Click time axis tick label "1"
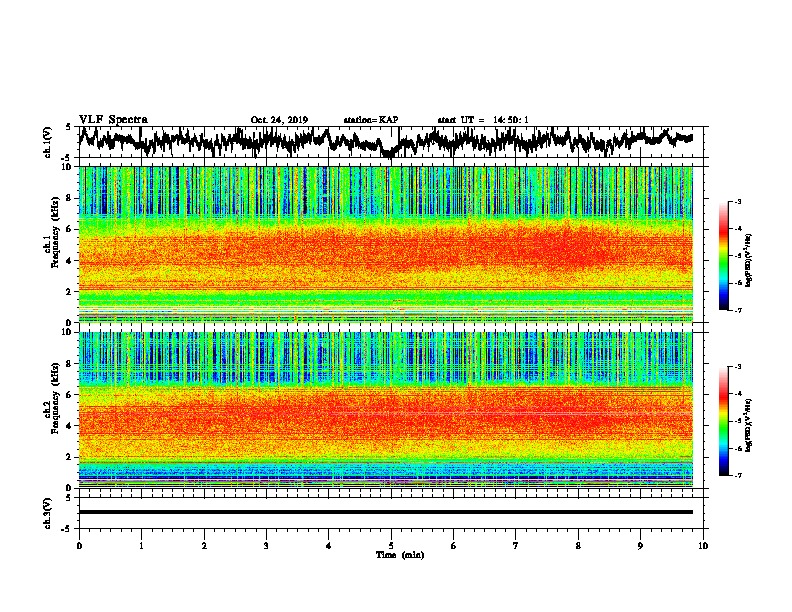Image resolution: width=792 pixels, height=612 pixels. point(141,546)
